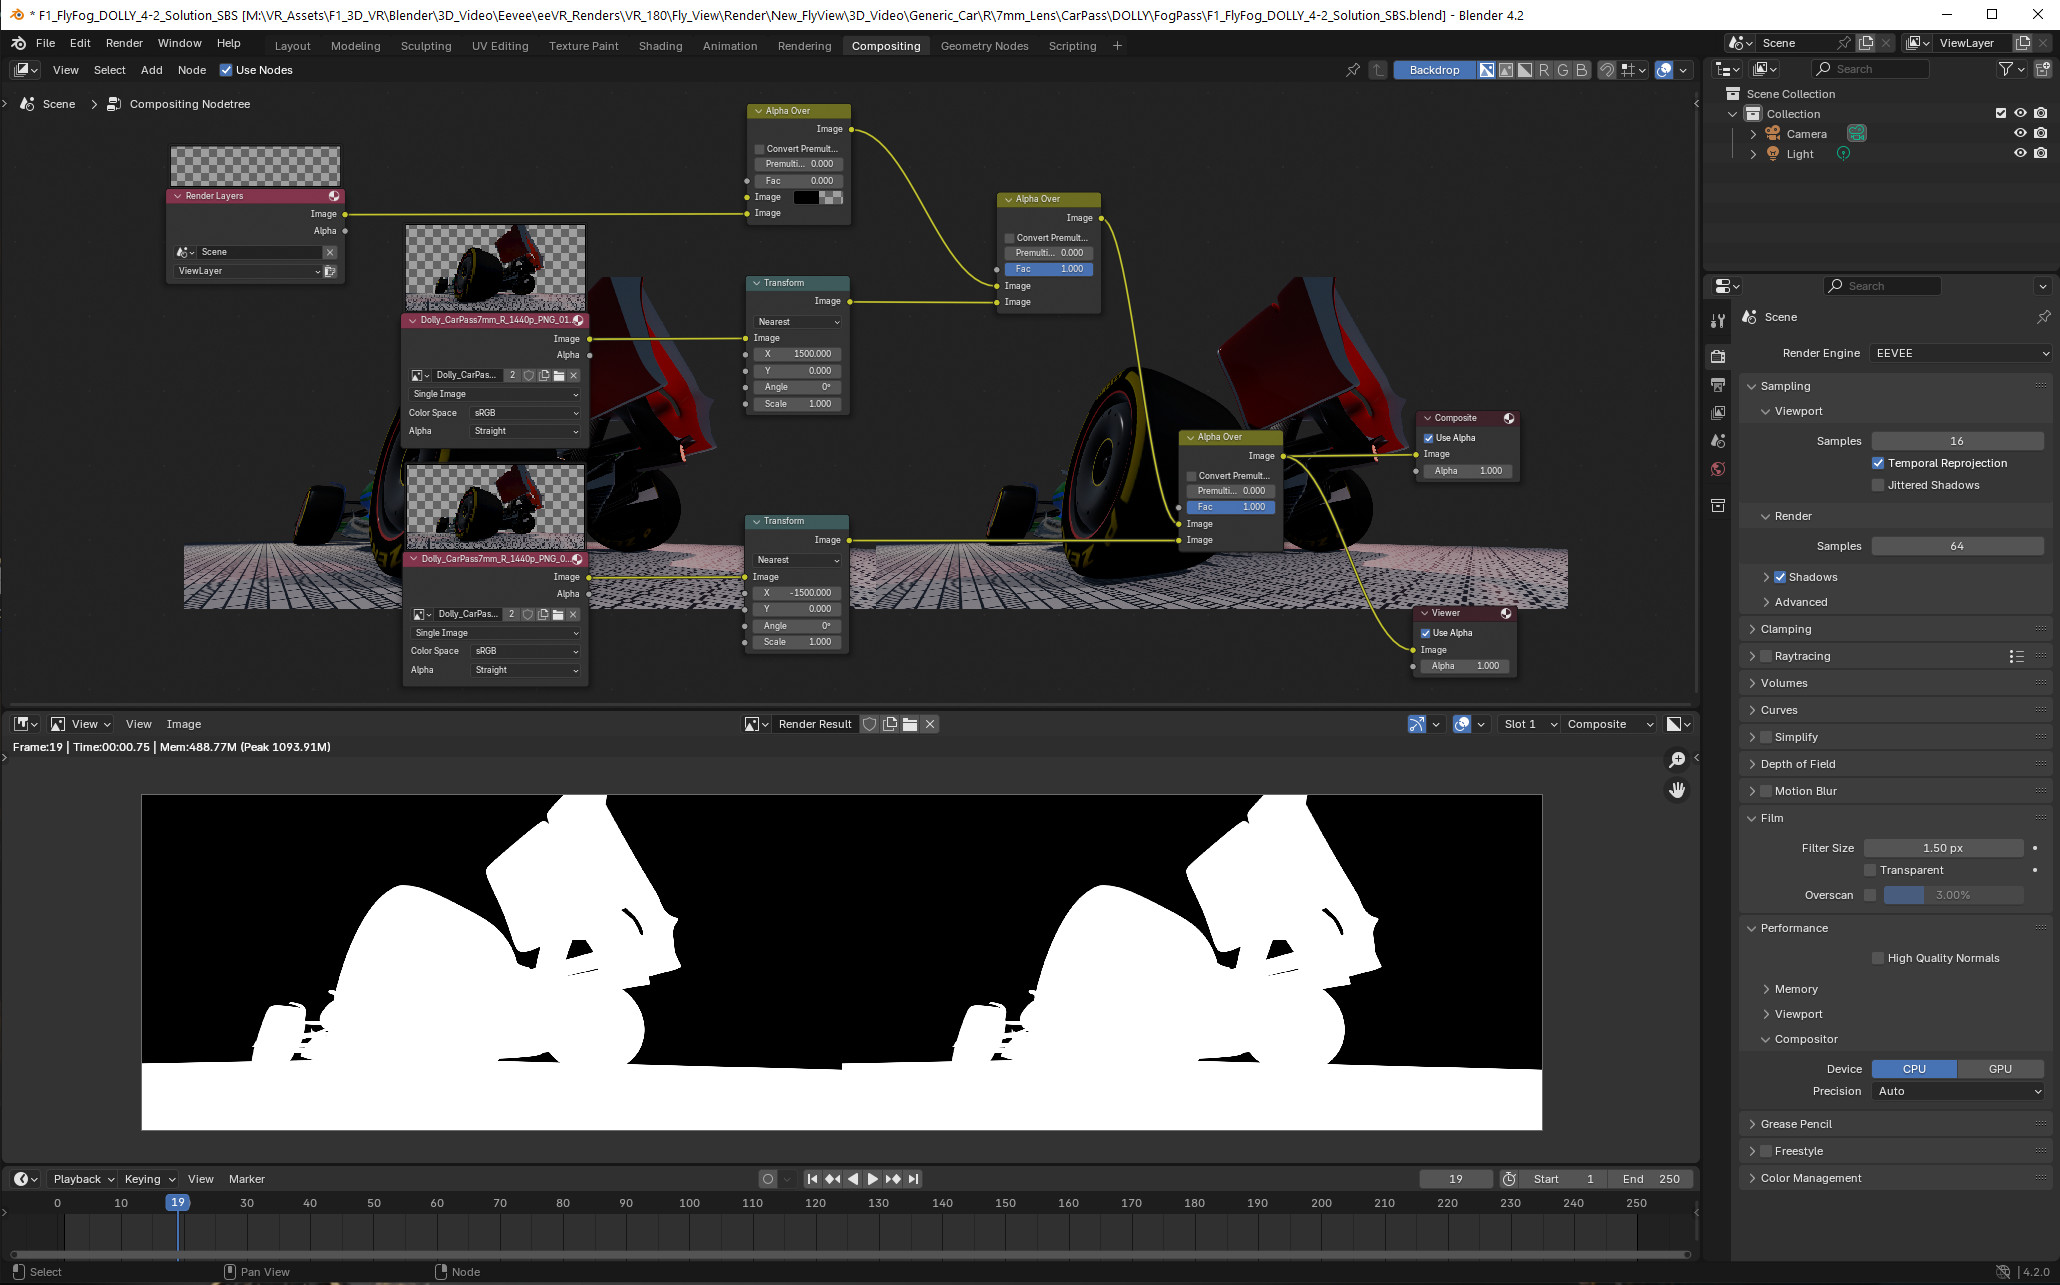2060x1285 pixels.
Task: Toggle Use Alpha on the Composite node
Action: point(1428,438)
